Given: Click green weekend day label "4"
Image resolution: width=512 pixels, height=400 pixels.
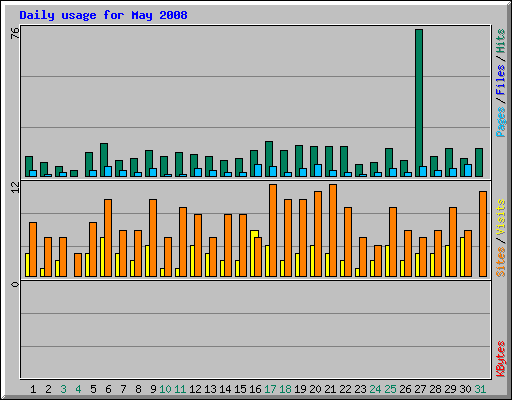Looking at the screenshot, I should point(78,389).
